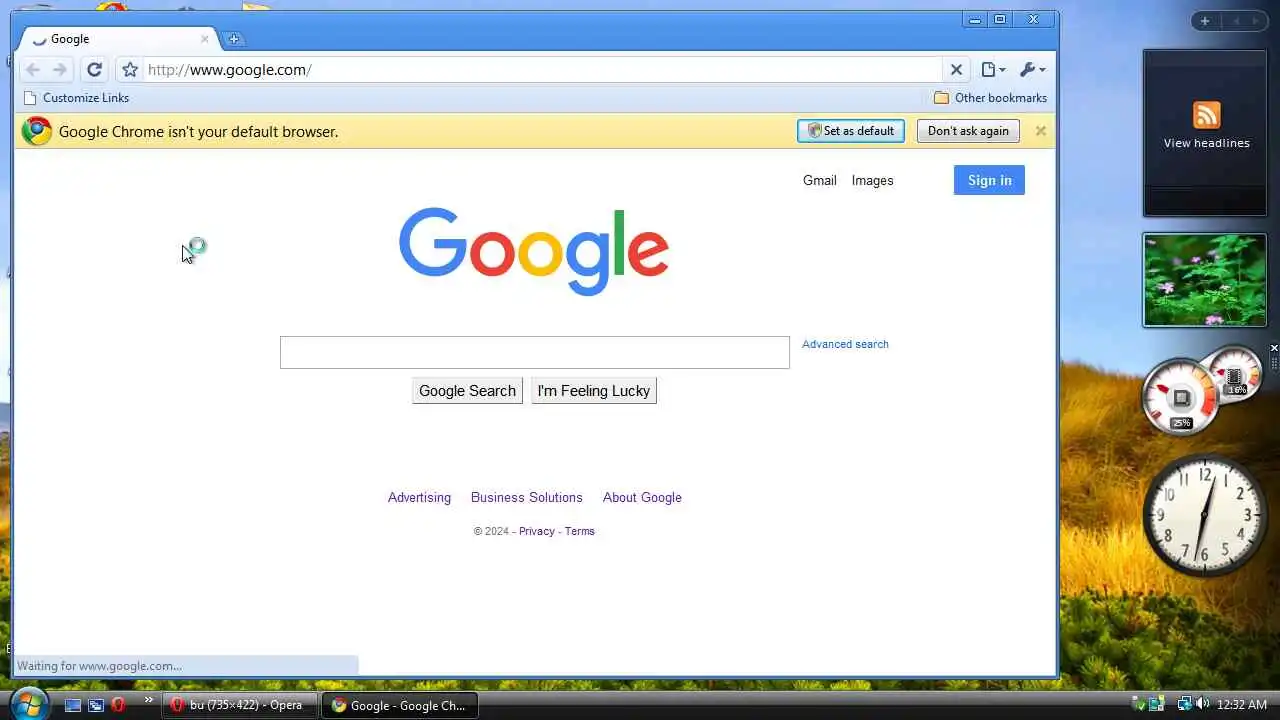1280x720 pixels.
Task: Click the URL address bar
Action: 542,70
